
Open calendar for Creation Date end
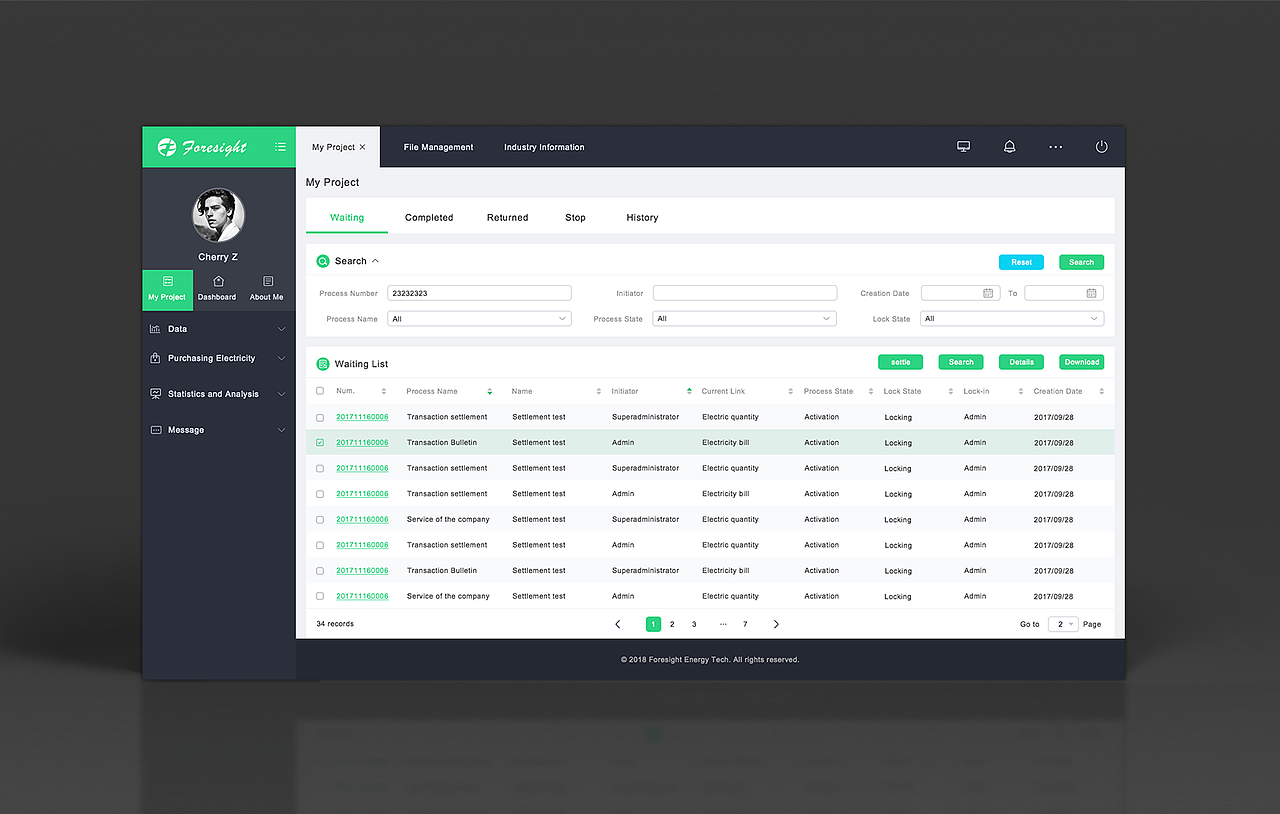point(1091,293)
